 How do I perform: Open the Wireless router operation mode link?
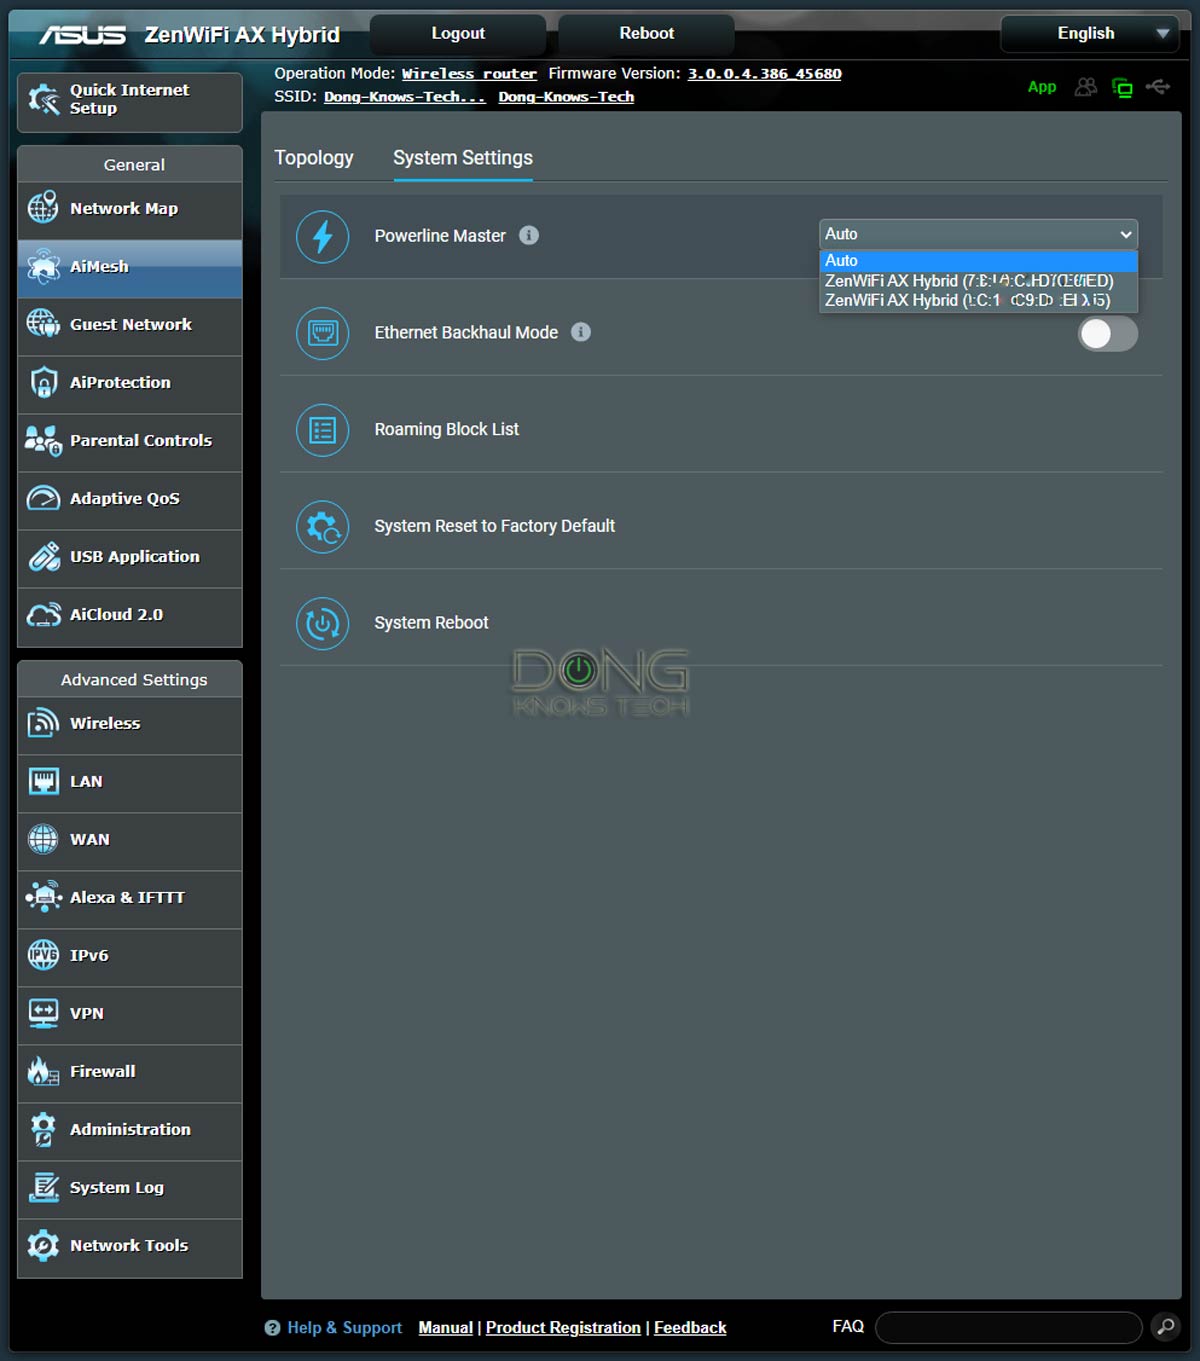[469, 74]
